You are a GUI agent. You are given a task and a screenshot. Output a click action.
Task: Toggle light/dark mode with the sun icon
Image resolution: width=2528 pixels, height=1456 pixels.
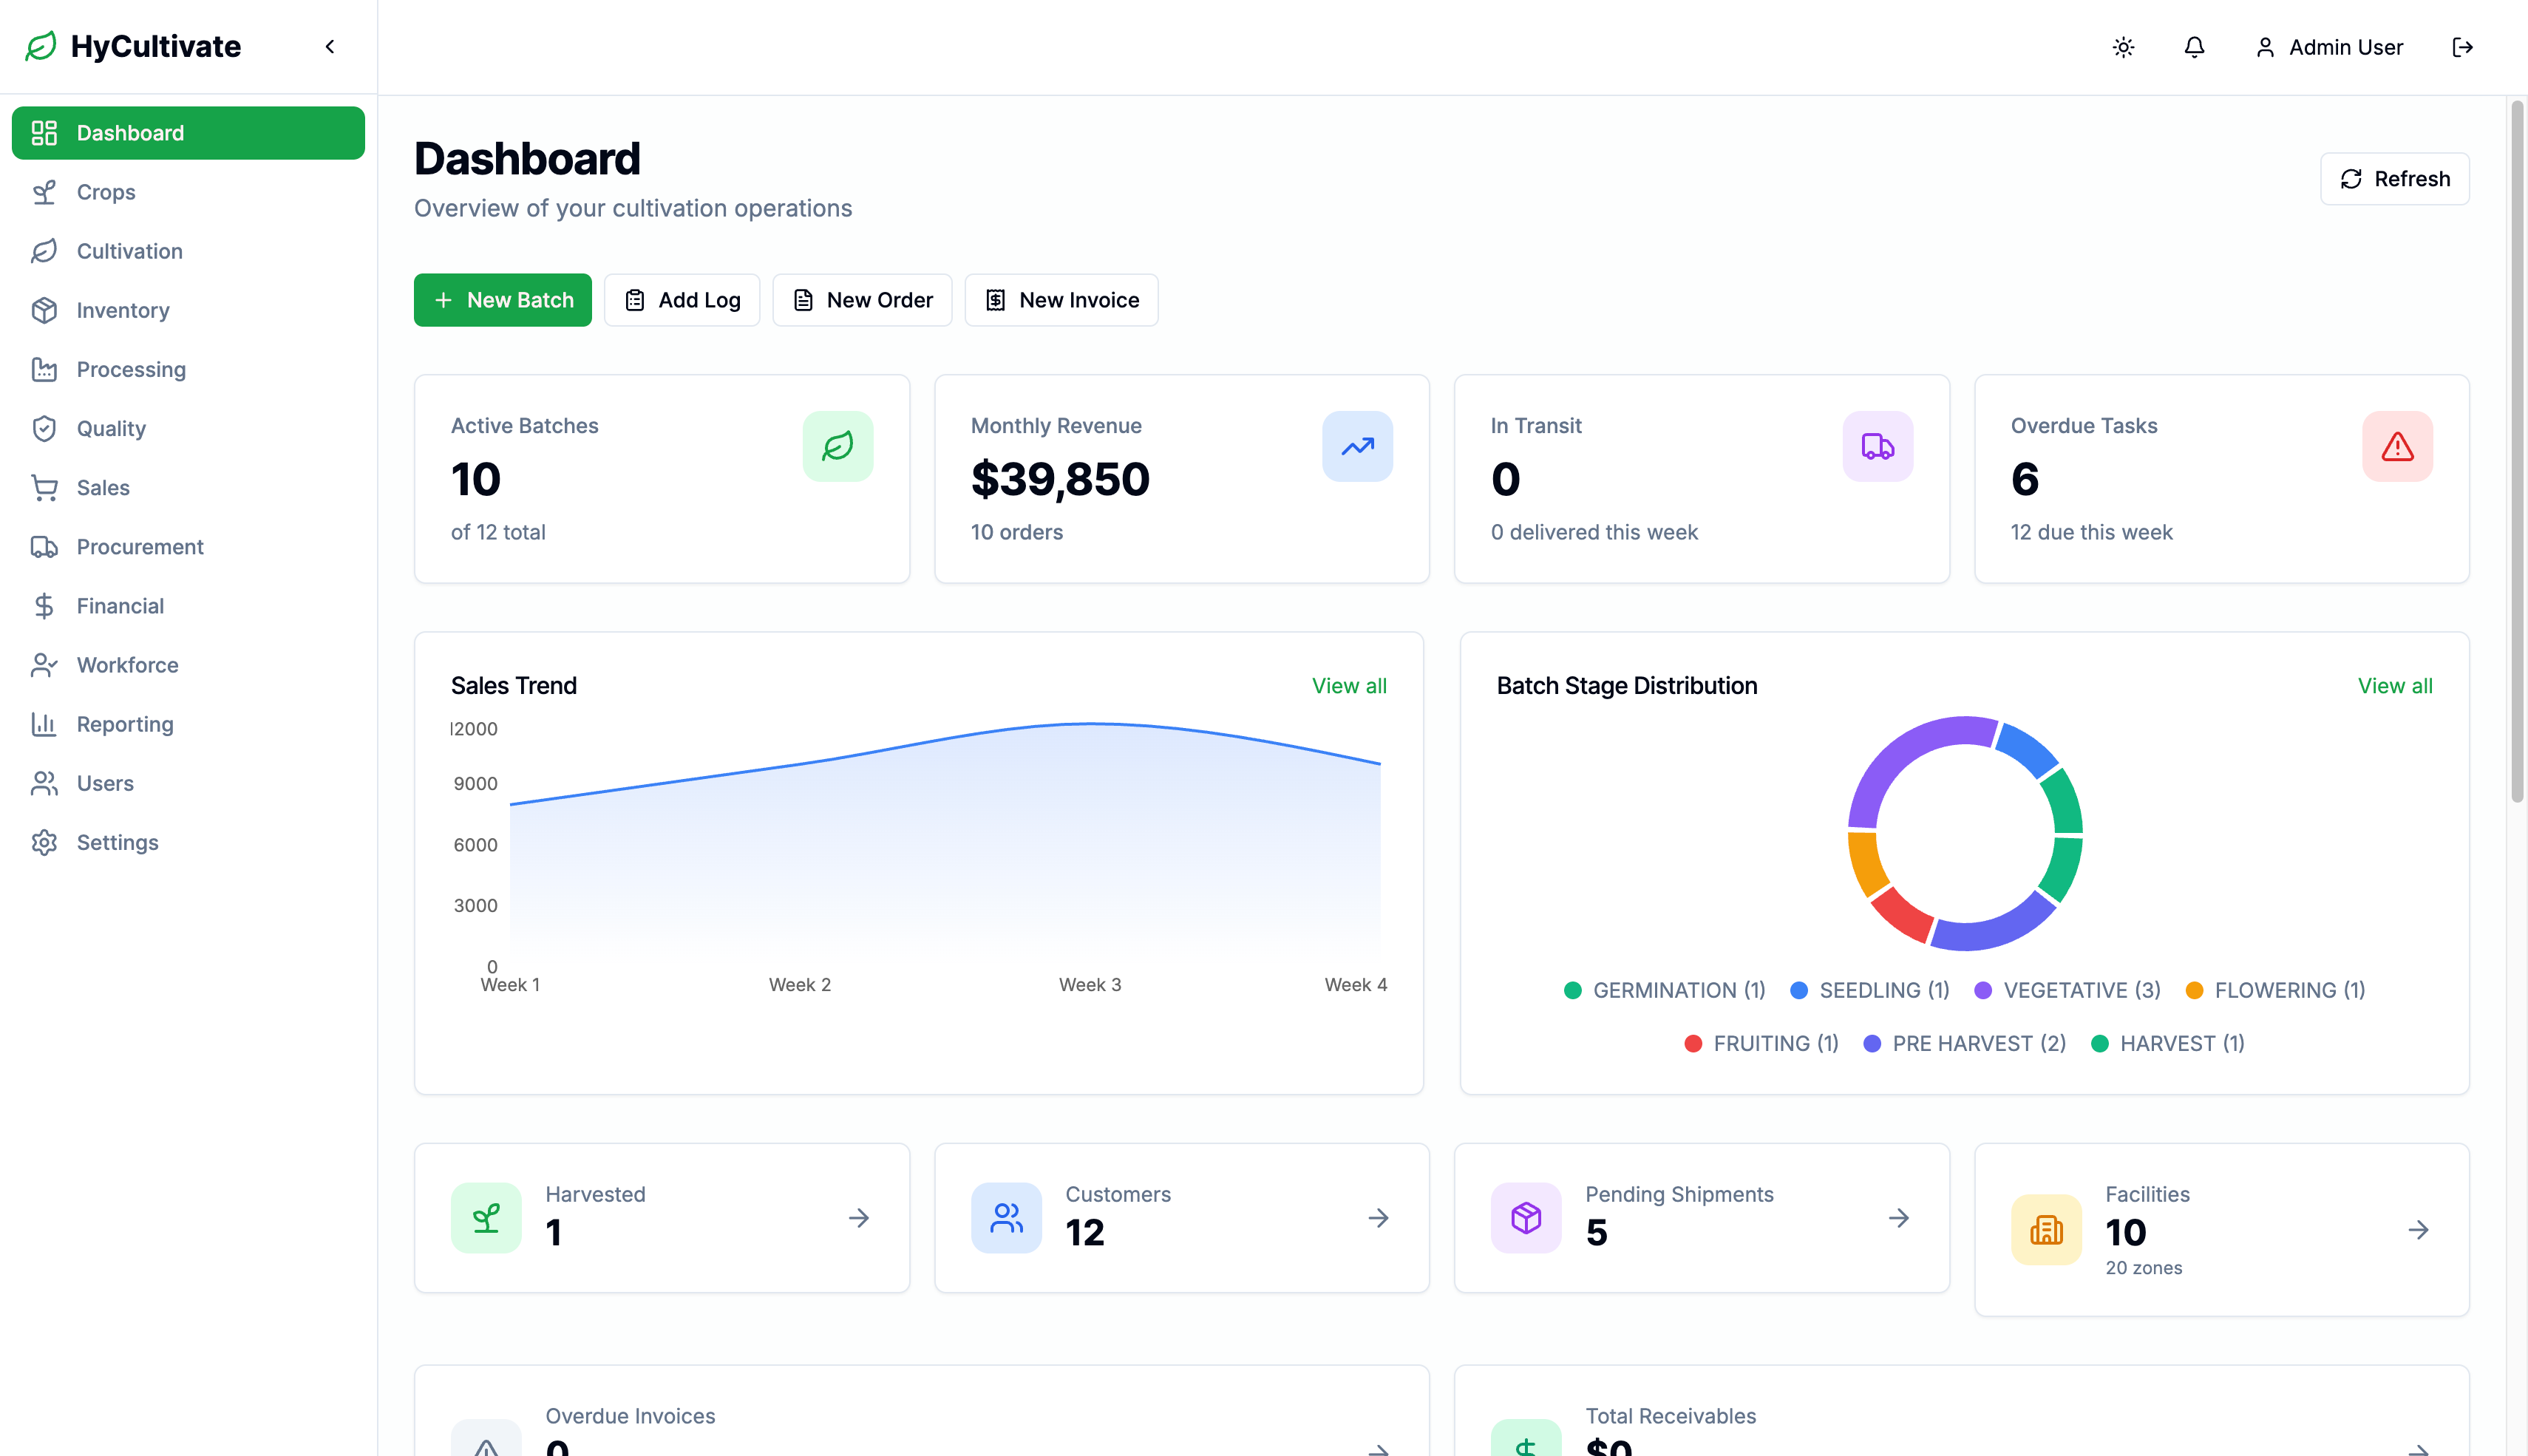tap(2123, 47)
